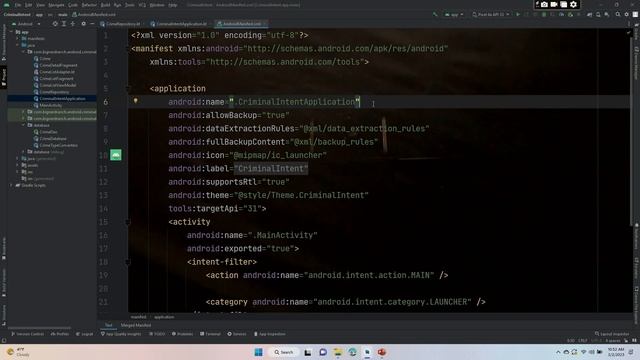Viewport: 640px width, 360px height.
Task: Open the Android project view dropdown
Action: (x=26, y=24)
